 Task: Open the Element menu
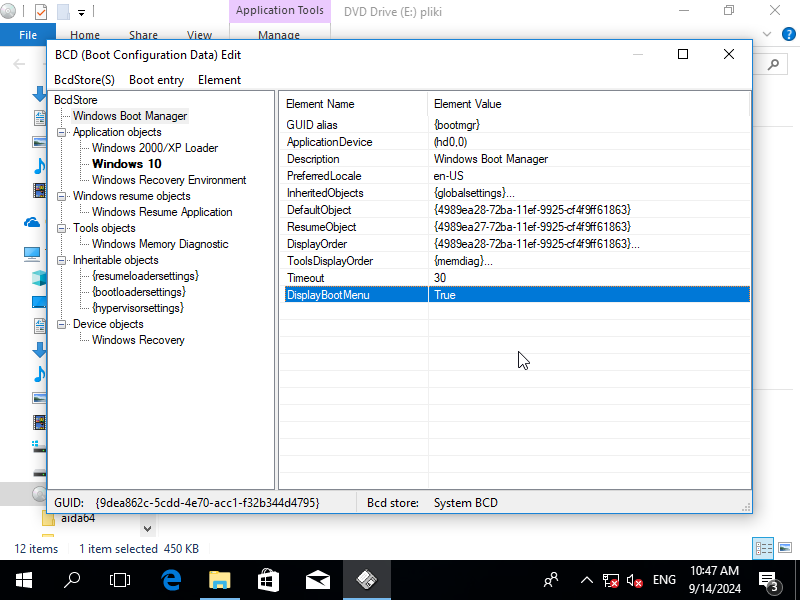(x=219, y=80)
